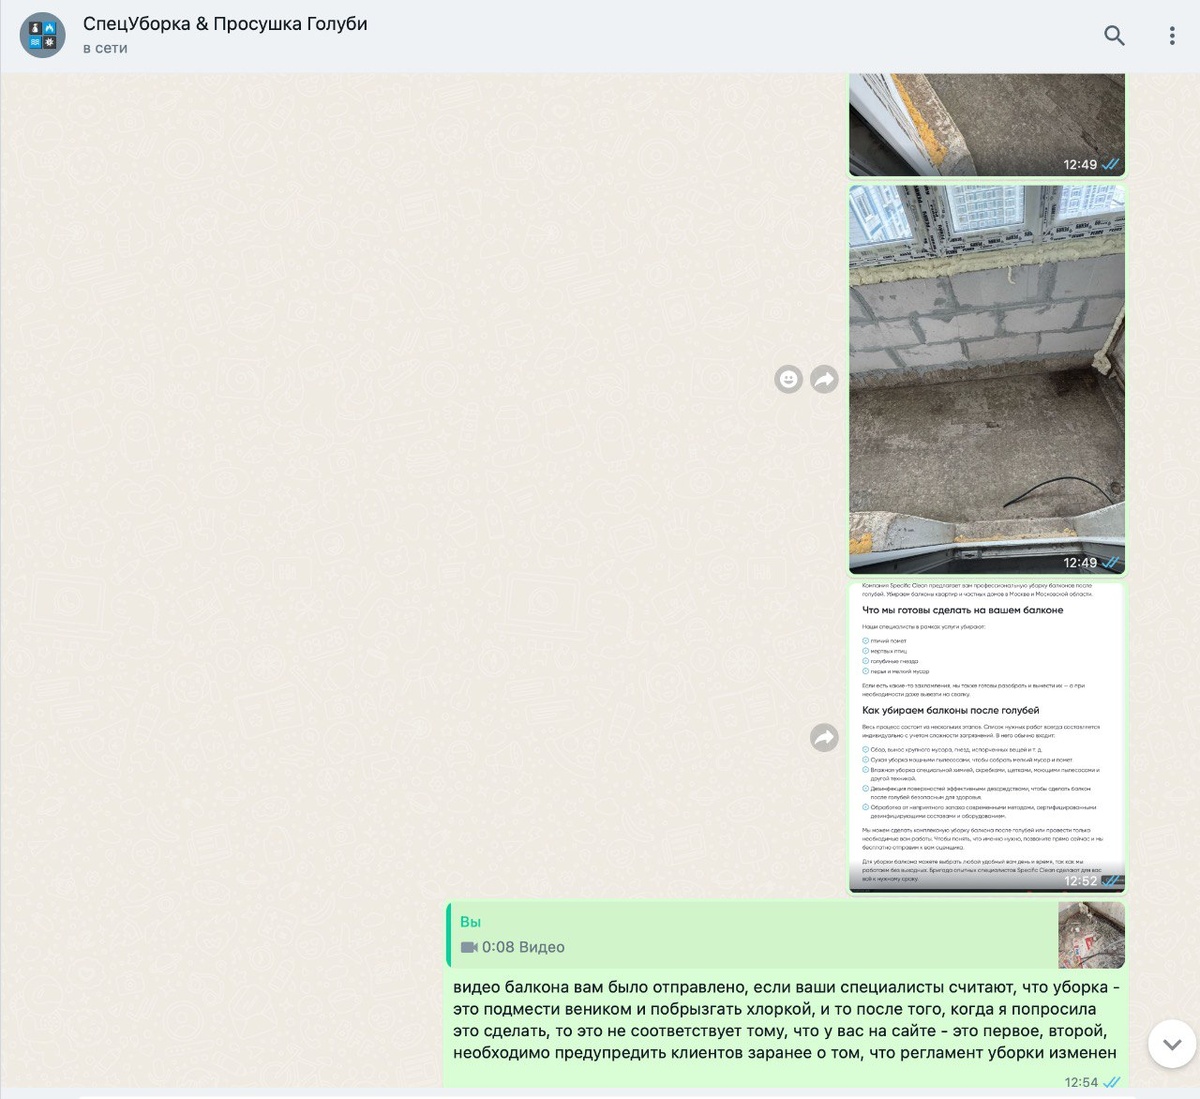Click the 12:54 timestamp on text message
The width and height of the screenshot is (1200, 1099).
(1081, 1082)
